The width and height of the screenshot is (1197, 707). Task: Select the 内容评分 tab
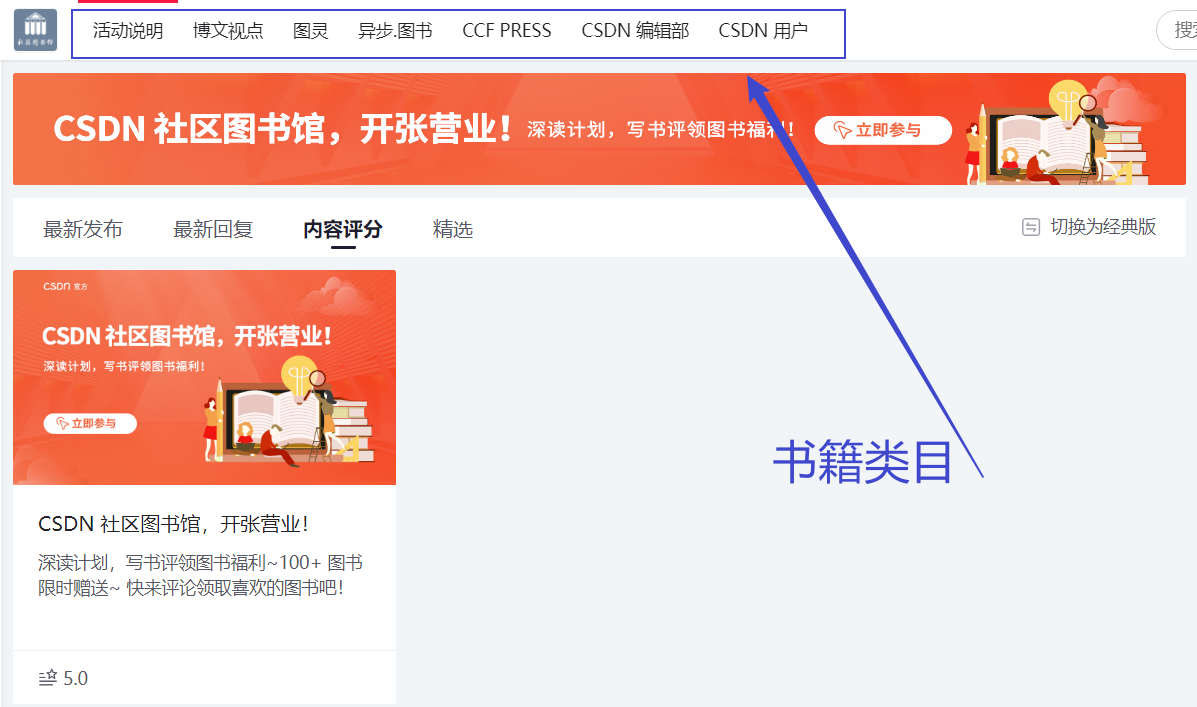click(343, 229)
